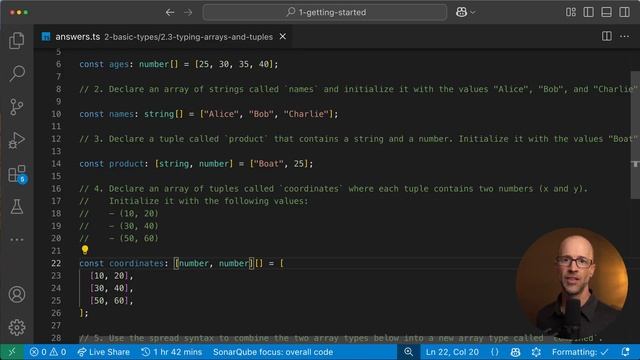Open the Copilot chat icon in title bar

(x=461, y=12)
